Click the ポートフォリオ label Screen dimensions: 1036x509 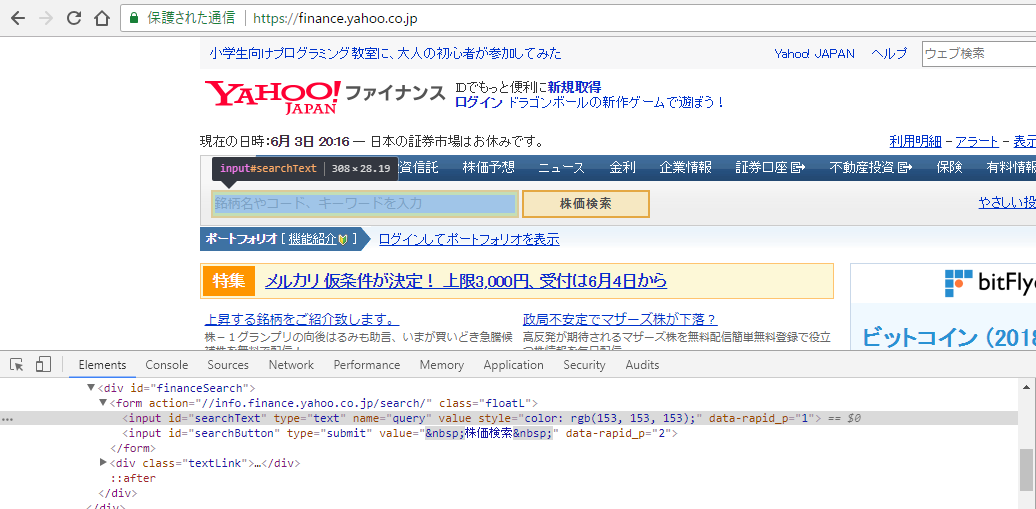(240, 239)
